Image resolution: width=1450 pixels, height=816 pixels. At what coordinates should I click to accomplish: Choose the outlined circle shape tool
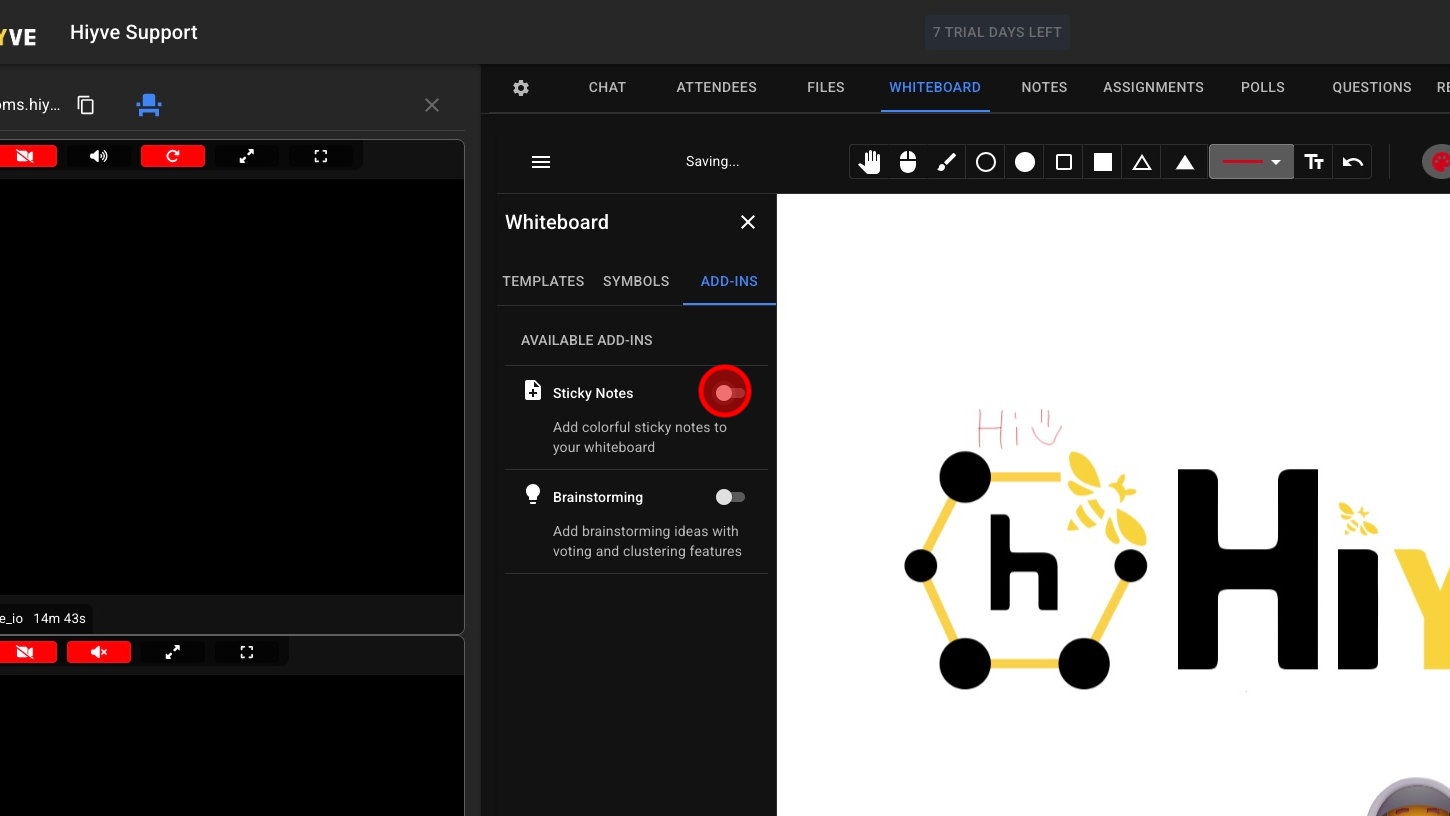coord(986,162)
